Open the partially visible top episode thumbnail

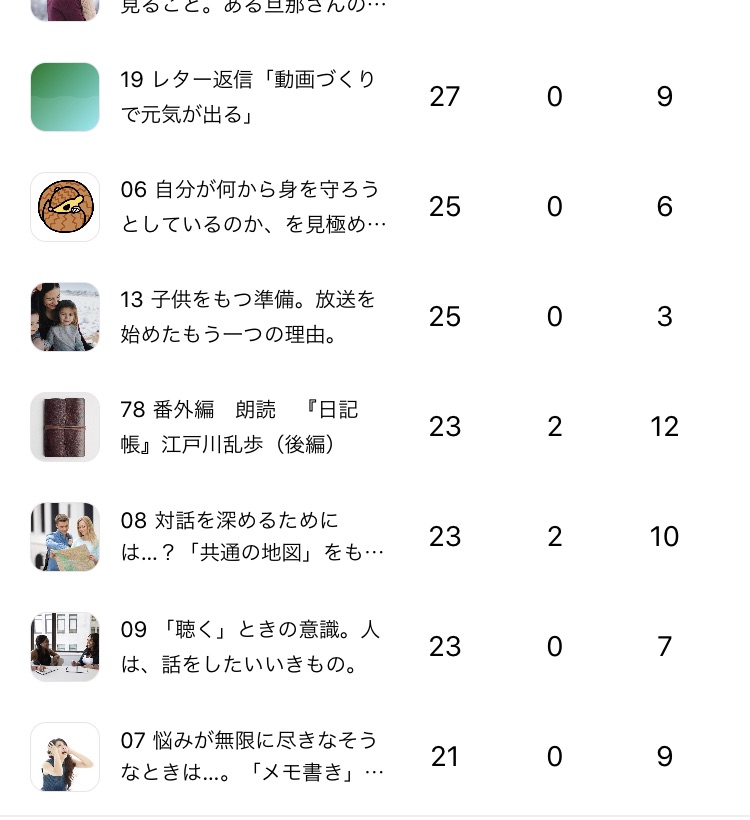[65, 10]
